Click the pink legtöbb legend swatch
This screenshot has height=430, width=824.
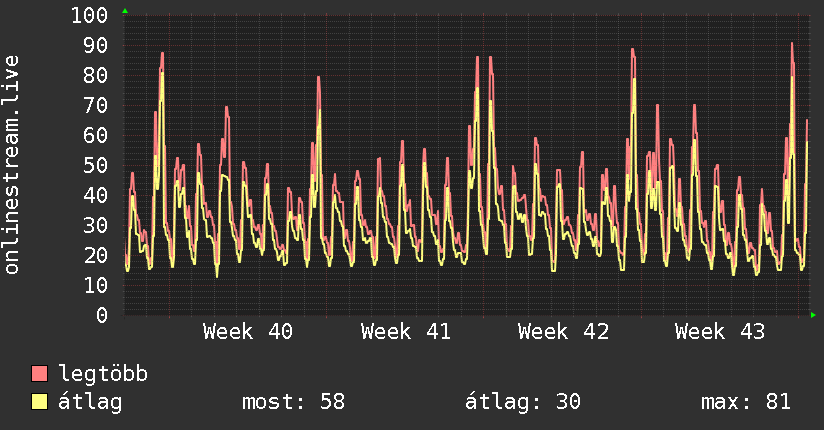click(39, 373)
